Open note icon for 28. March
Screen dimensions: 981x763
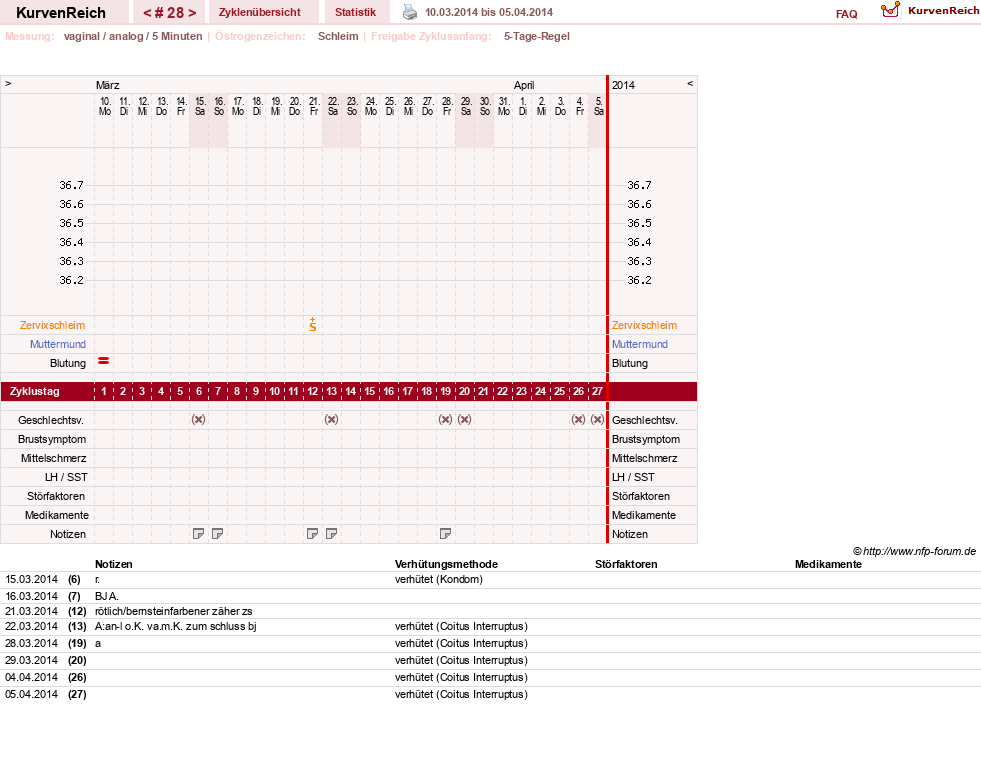[445, 533]
